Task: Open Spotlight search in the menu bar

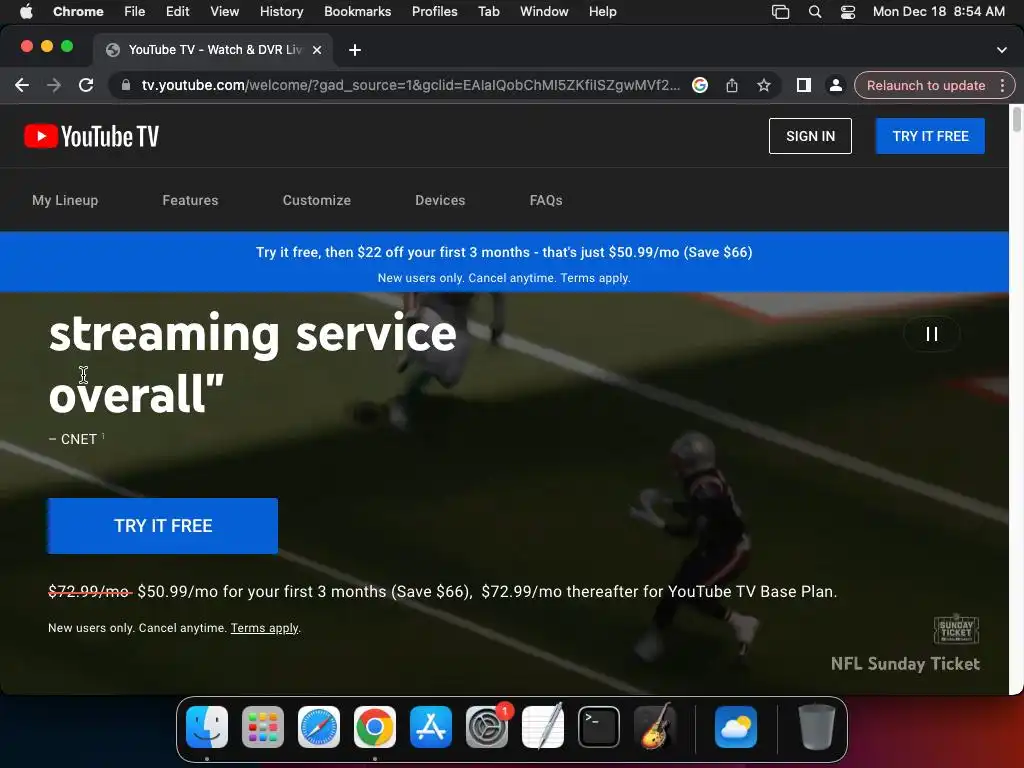Action: point(814,11)
